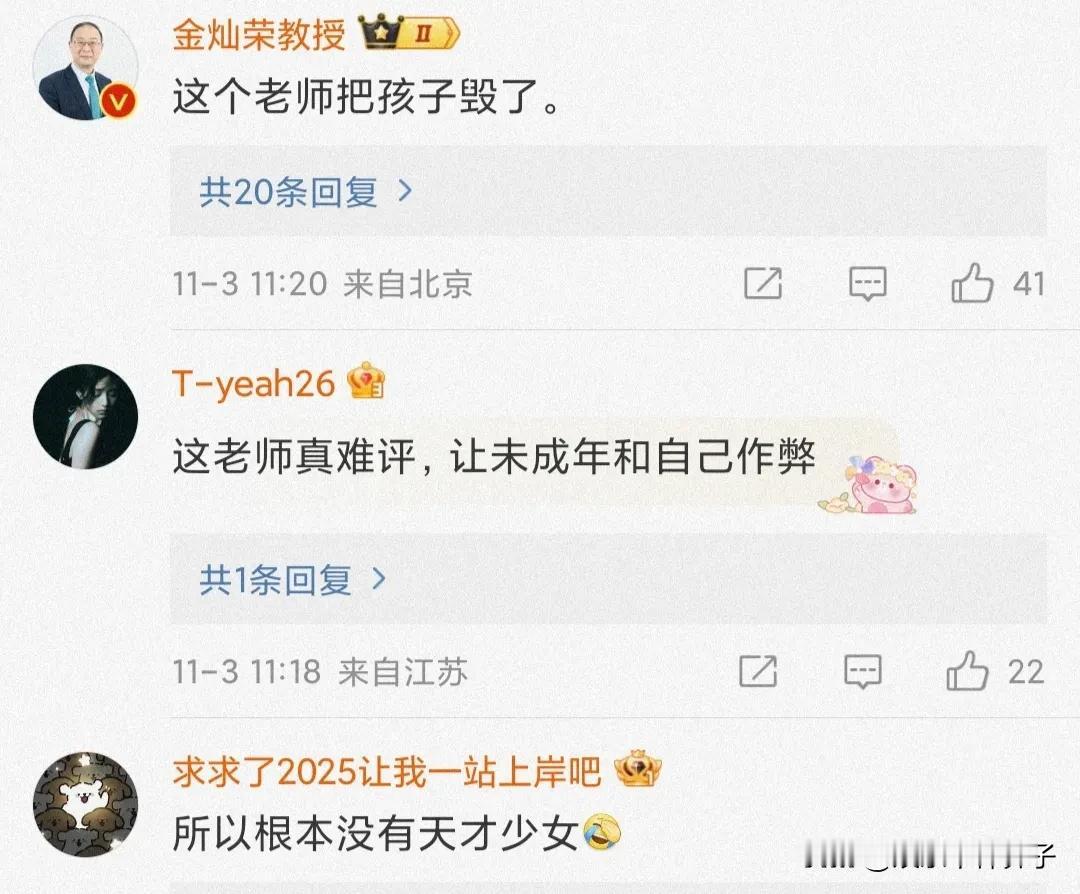View 金灿荣教授 avatar photo

[x=85, y=67]
